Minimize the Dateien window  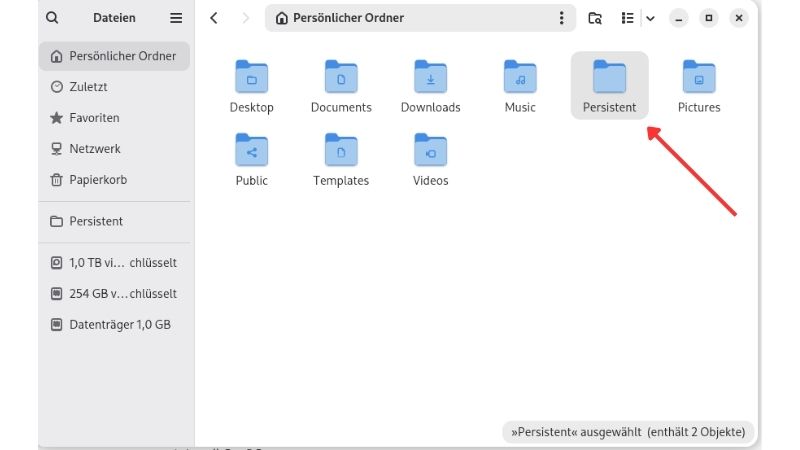[679, 18]
